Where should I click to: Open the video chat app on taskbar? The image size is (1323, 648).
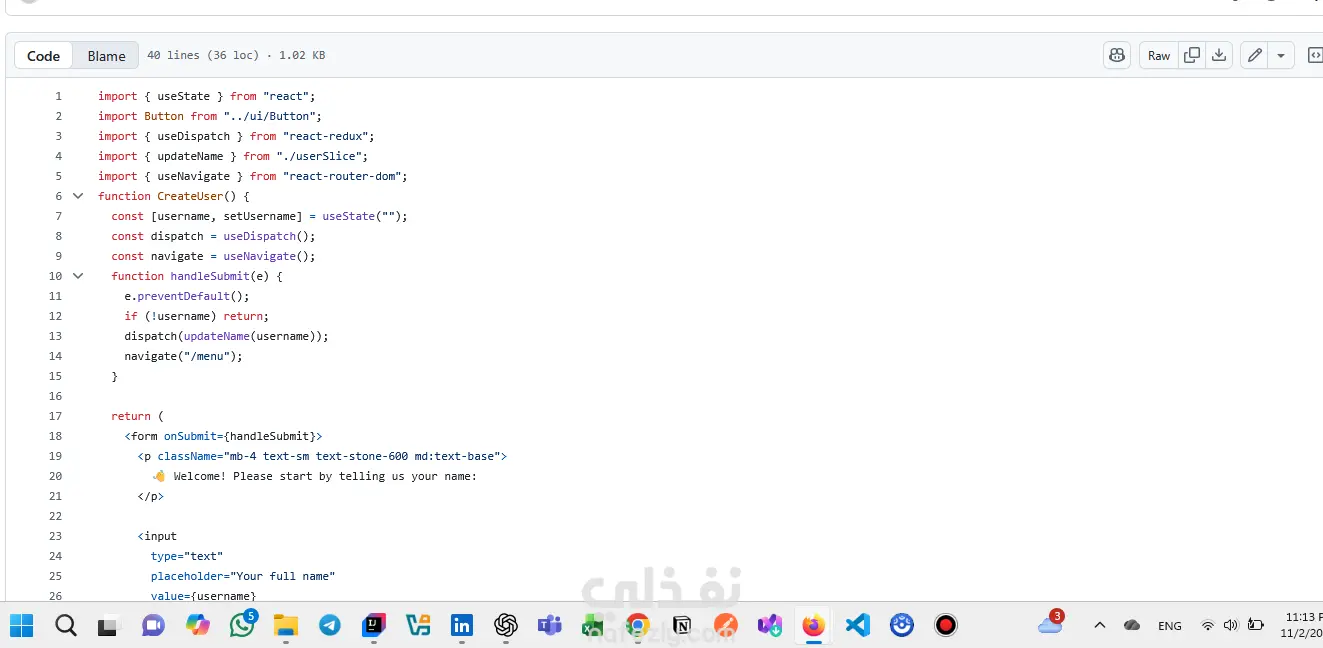pyautogui.click(x=153, y=626)
